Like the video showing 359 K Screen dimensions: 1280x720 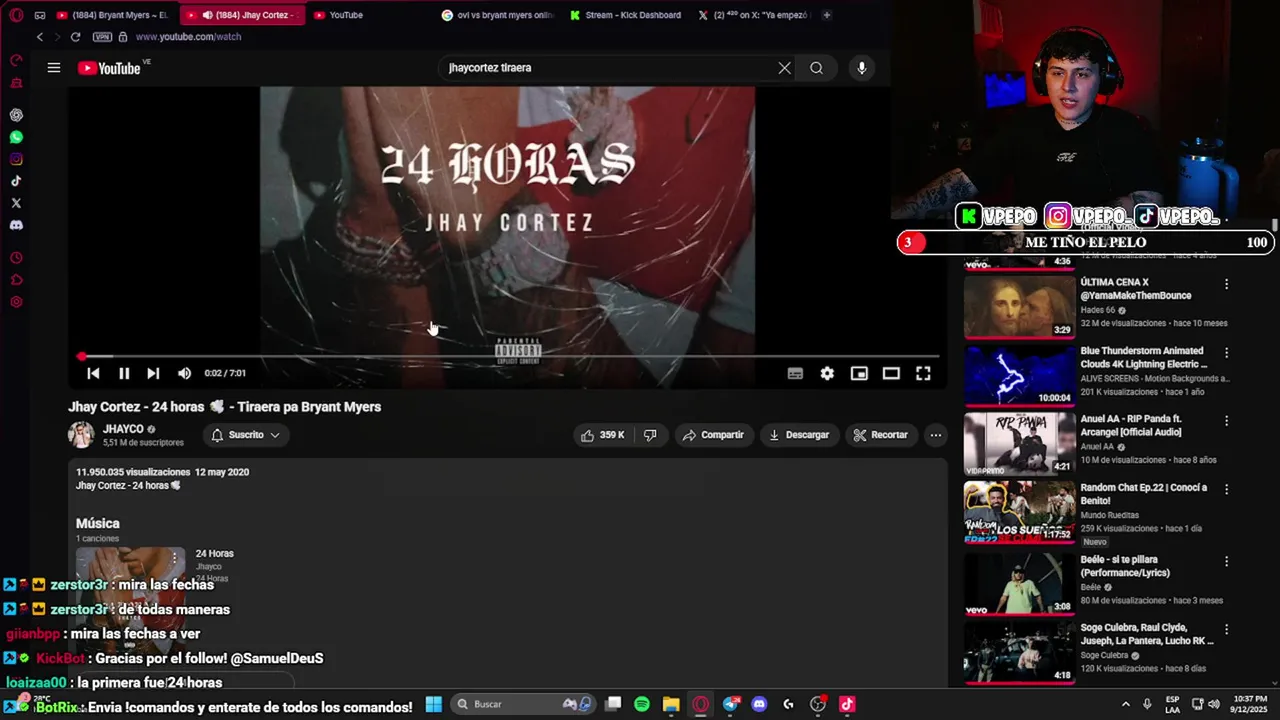pos(603,435)
